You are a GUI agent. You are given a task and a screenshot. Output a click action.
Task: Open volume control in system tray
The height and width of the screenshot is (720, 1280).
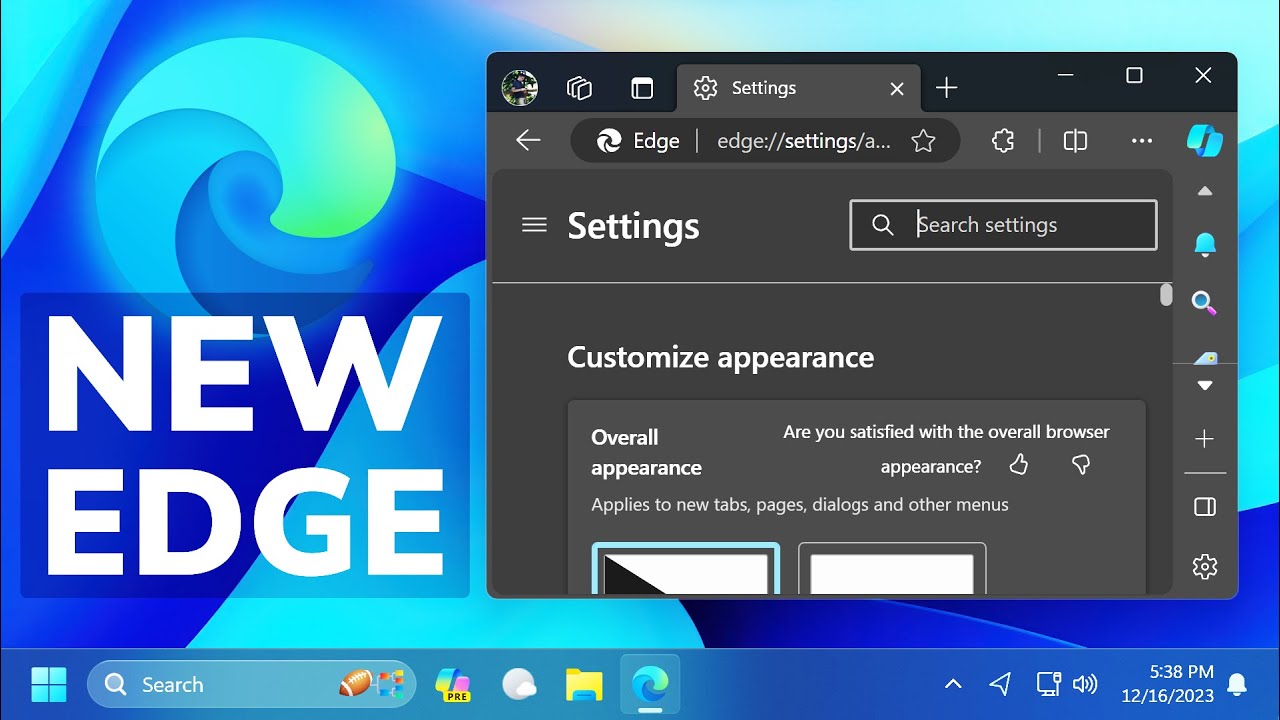click(x=1084, y=685)
